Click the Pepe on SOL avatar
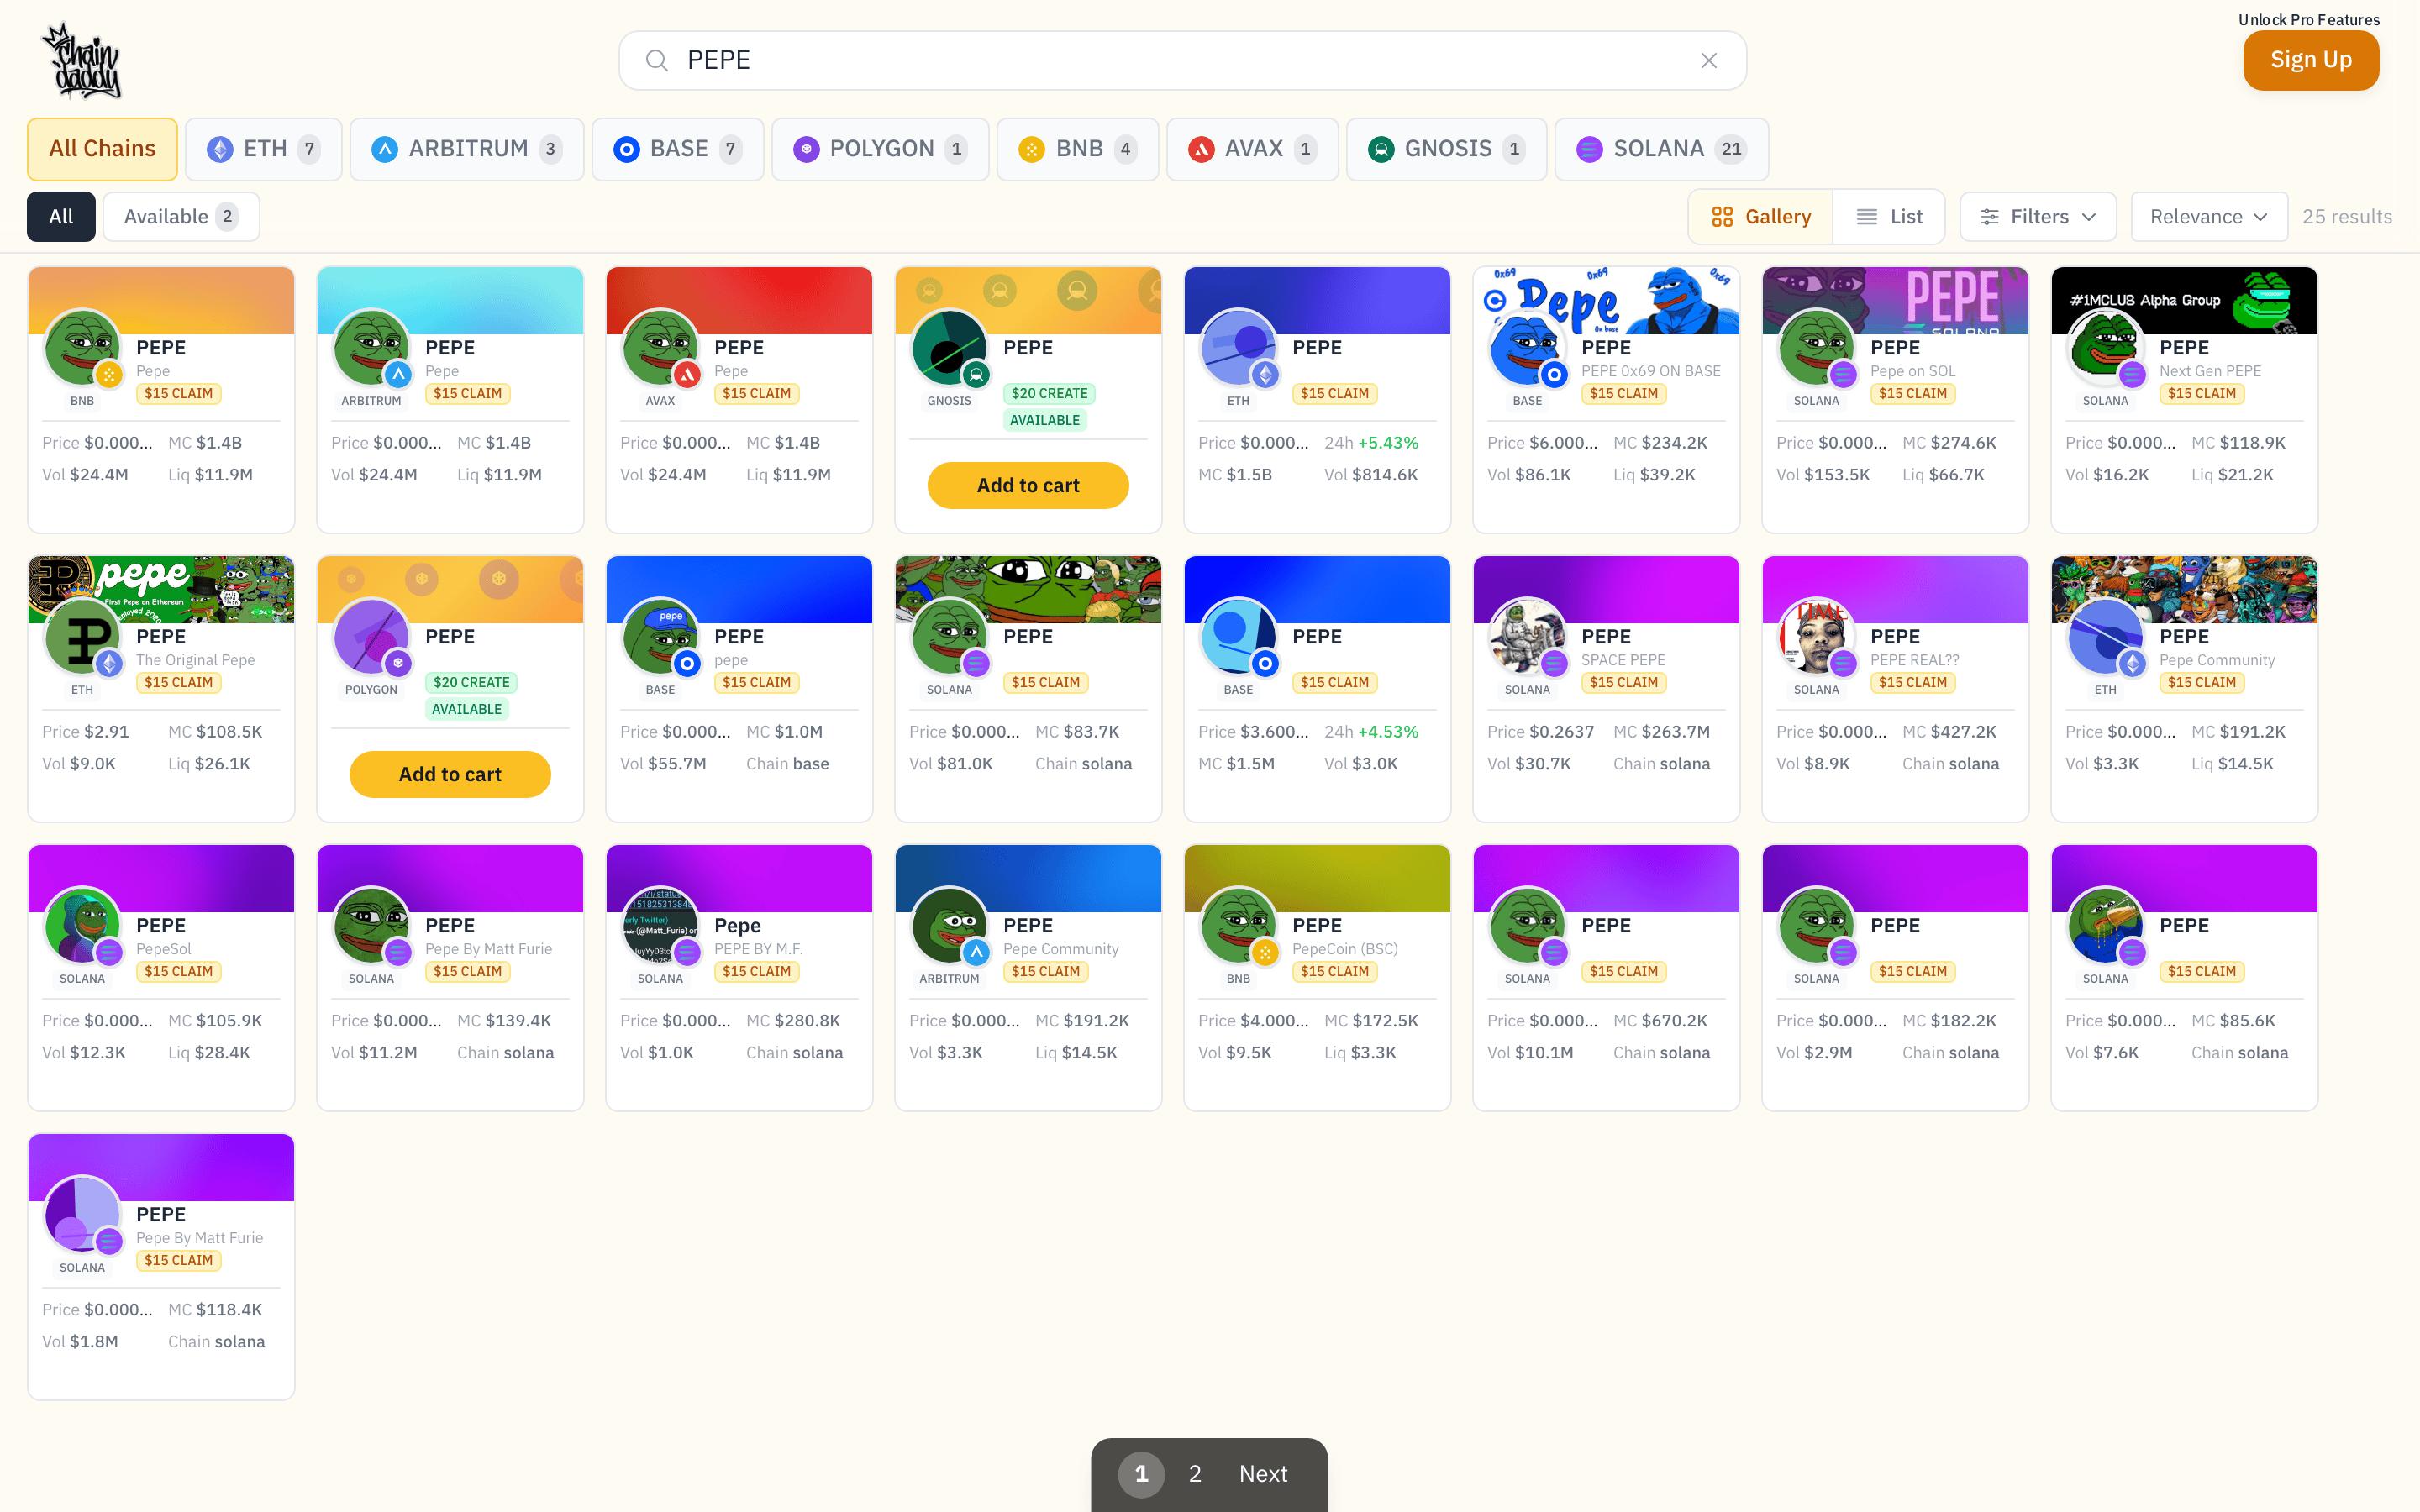 point(1816,348)
